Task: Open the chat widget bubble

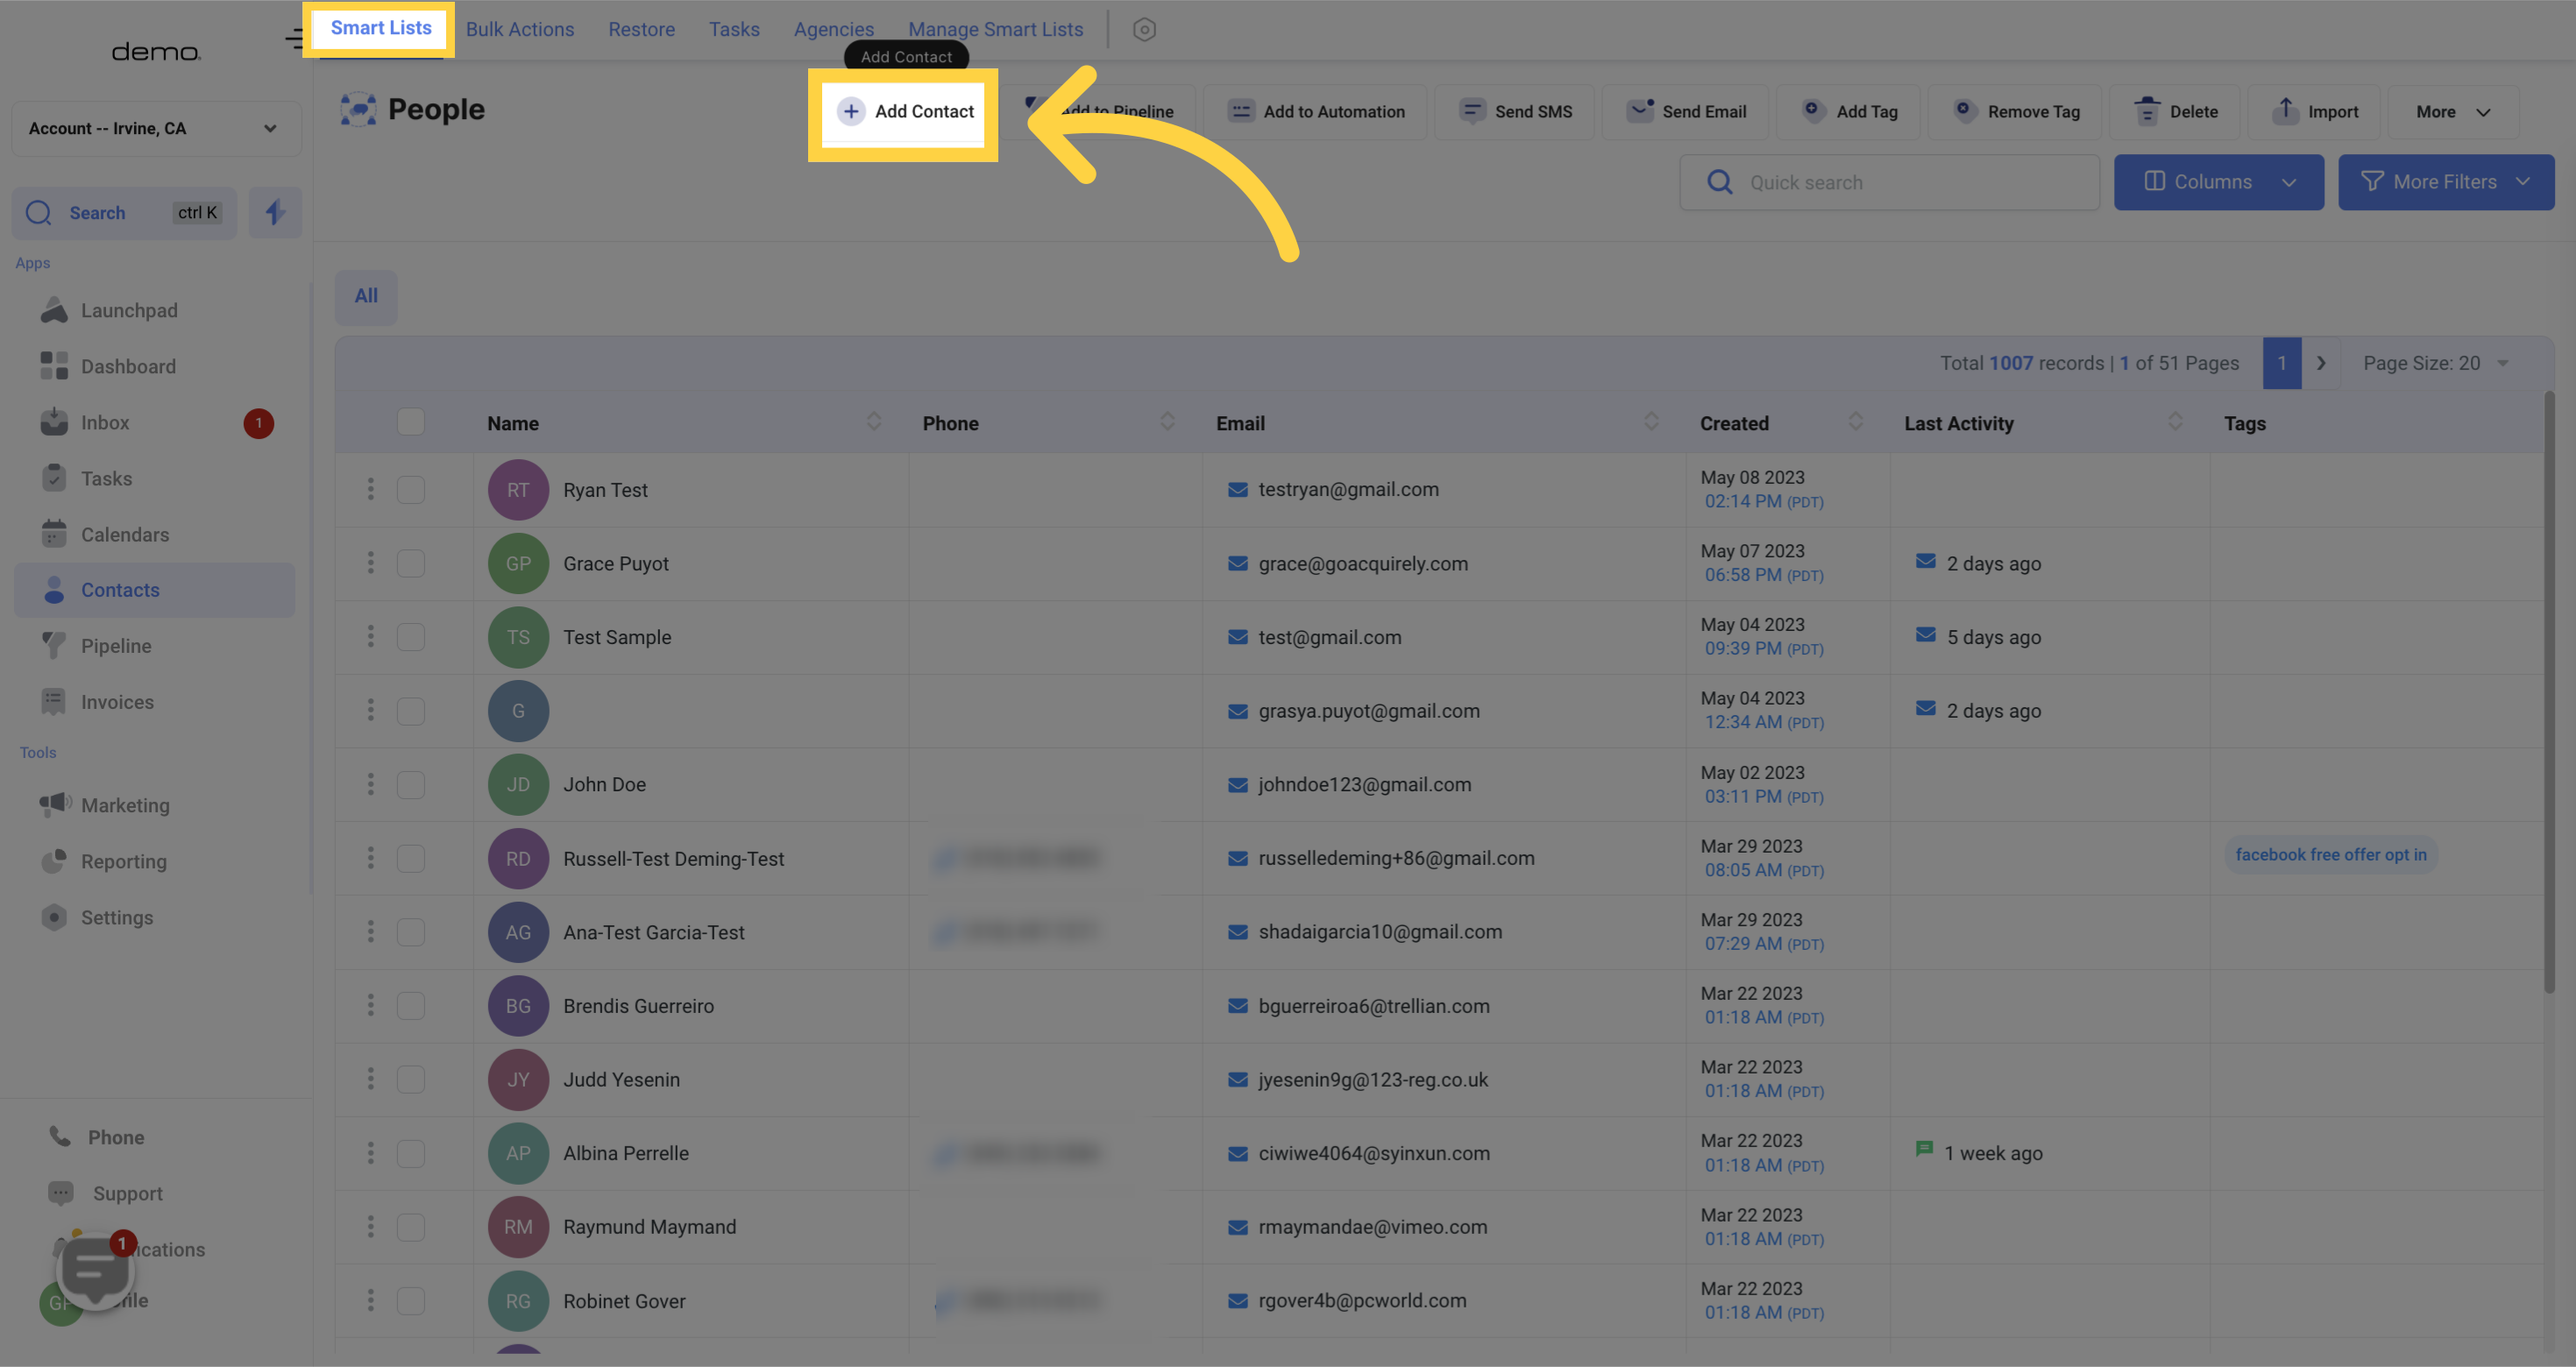Action: (x=95, y=1271)
